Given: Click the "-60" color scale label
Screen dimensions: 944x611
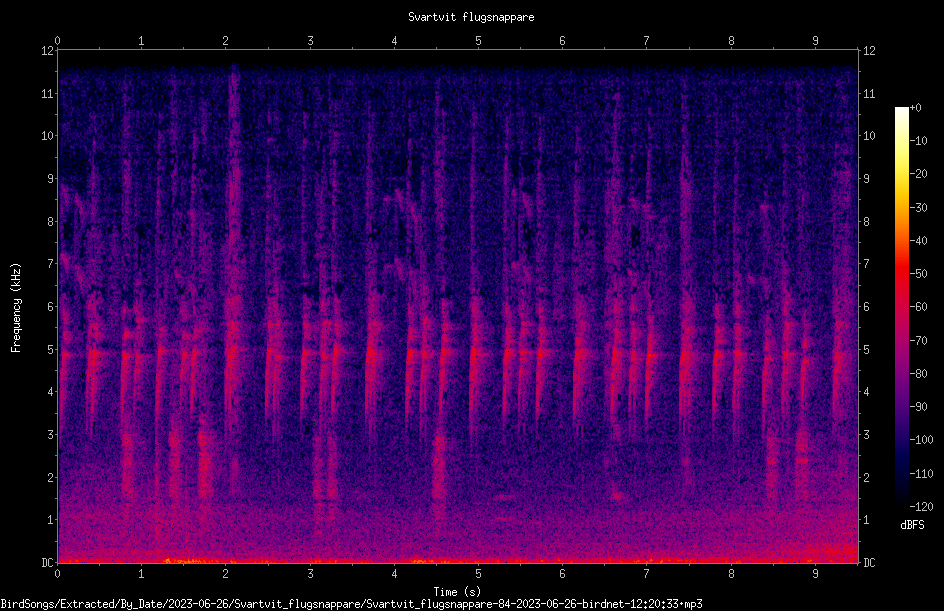Looking at the screenshot, I should (x=918, y=307).
